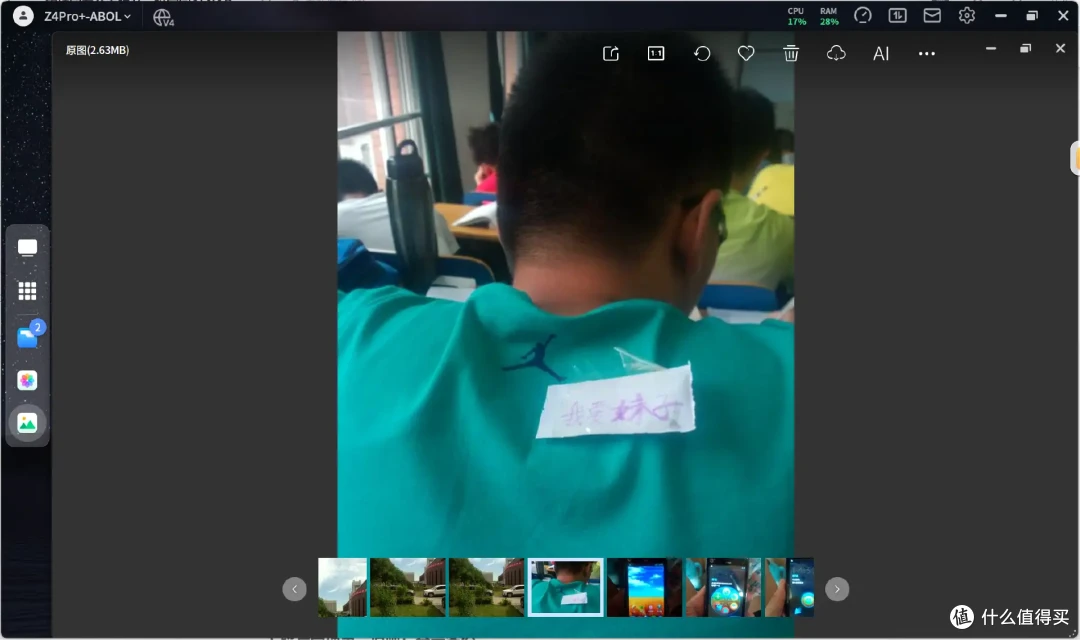Go to previous thumbnails with left arrow
The width and height of the screenshot is (1080, 640).
click(x=294, y=589)
